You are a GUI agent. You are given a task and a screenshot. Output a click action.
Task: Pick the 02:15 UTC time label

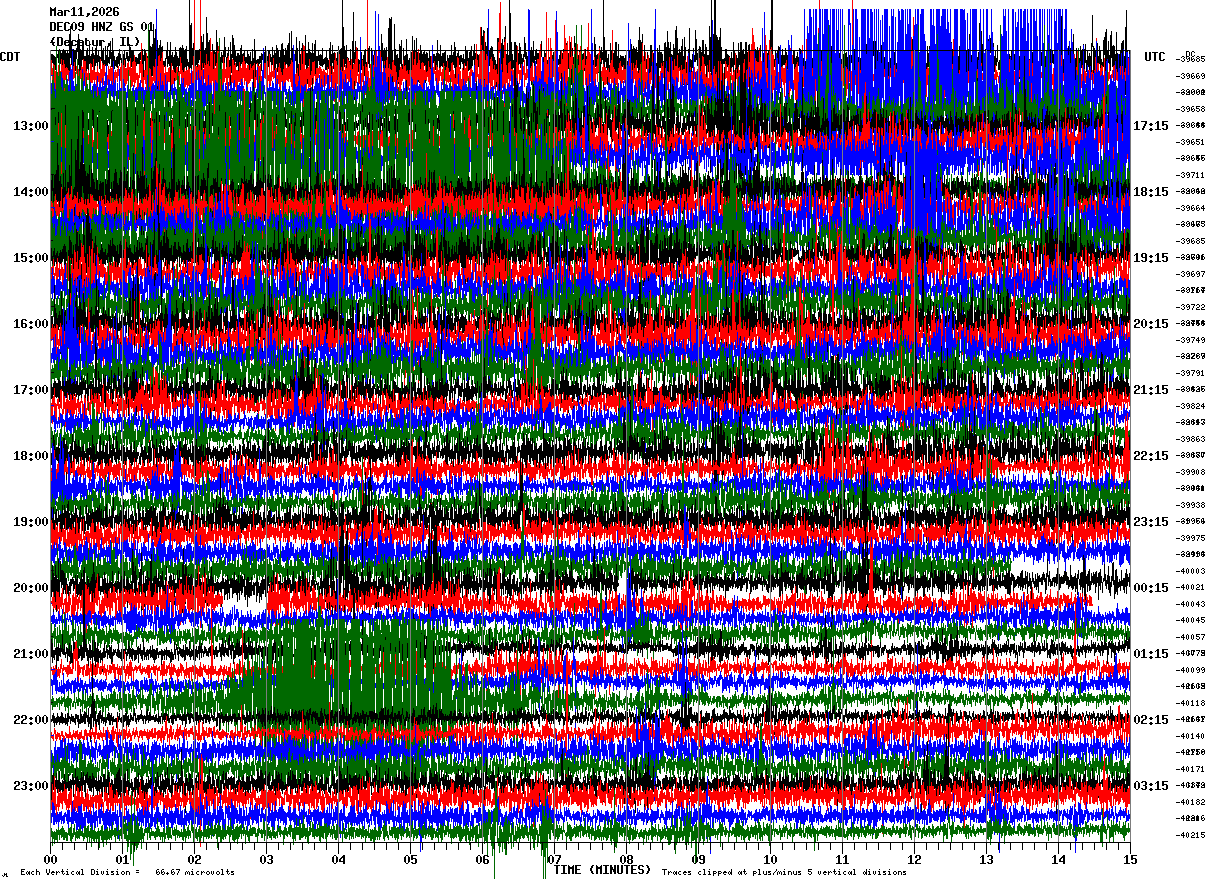(x=1151, y=720)
